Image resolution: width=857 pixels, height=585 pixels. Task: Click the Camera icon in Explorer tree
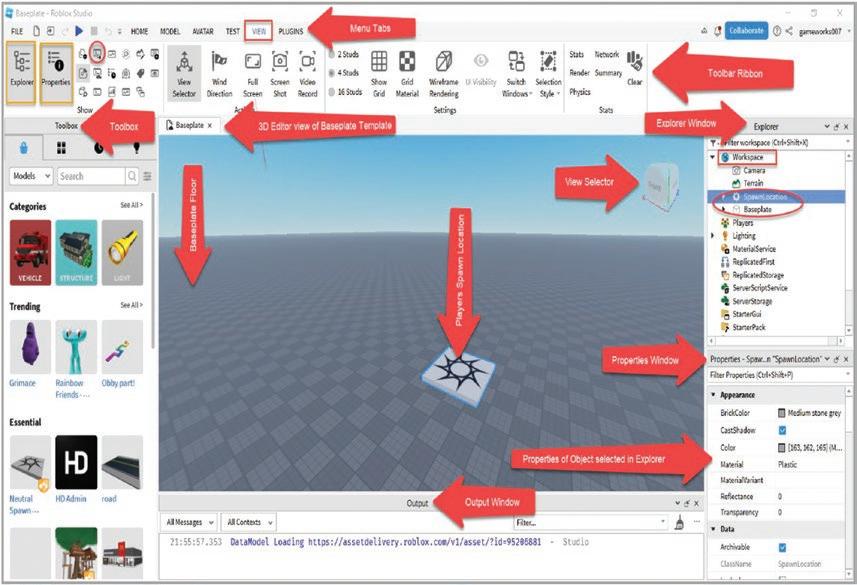pos(736,170)
